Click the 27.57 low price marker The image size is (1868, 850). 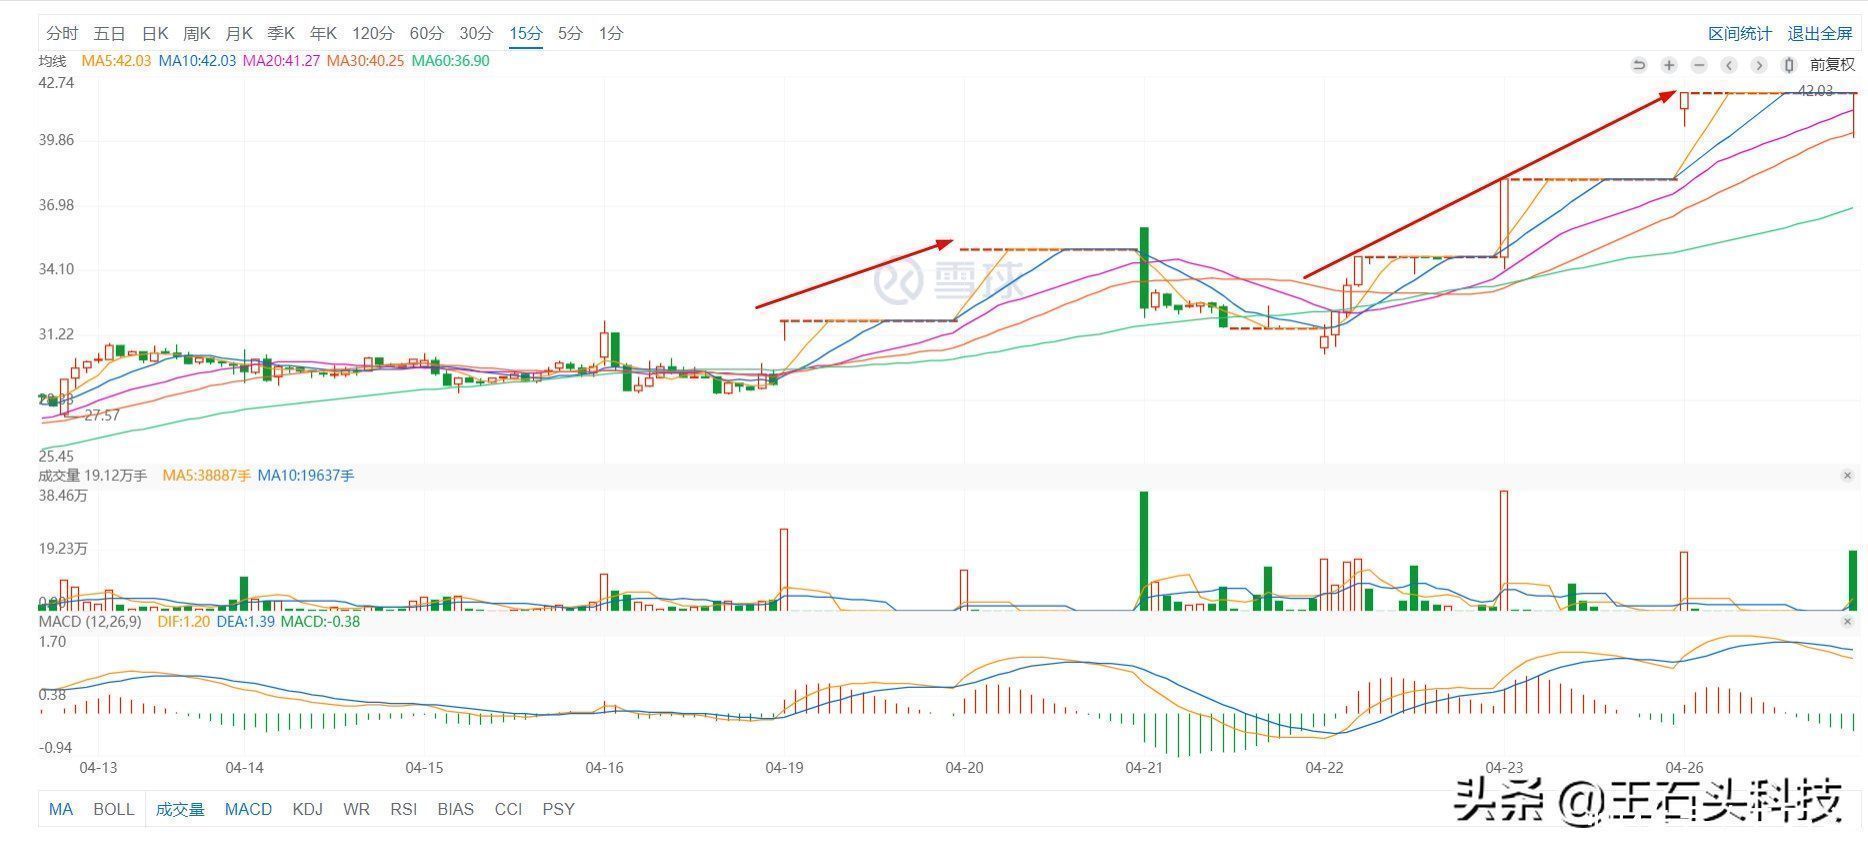tap(102, 415)
